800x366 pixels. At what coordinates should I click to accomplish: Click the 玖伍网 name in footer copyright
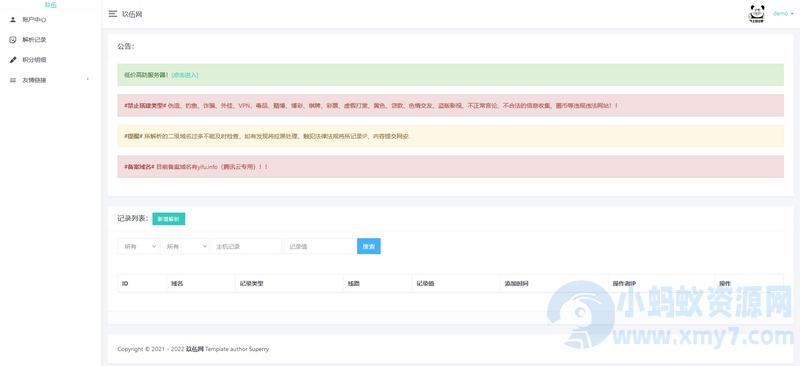click(194, 349)
